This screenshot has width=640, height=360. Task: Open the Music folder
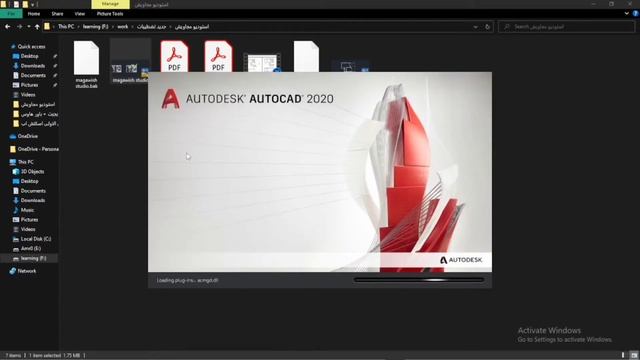coord(23,210)
